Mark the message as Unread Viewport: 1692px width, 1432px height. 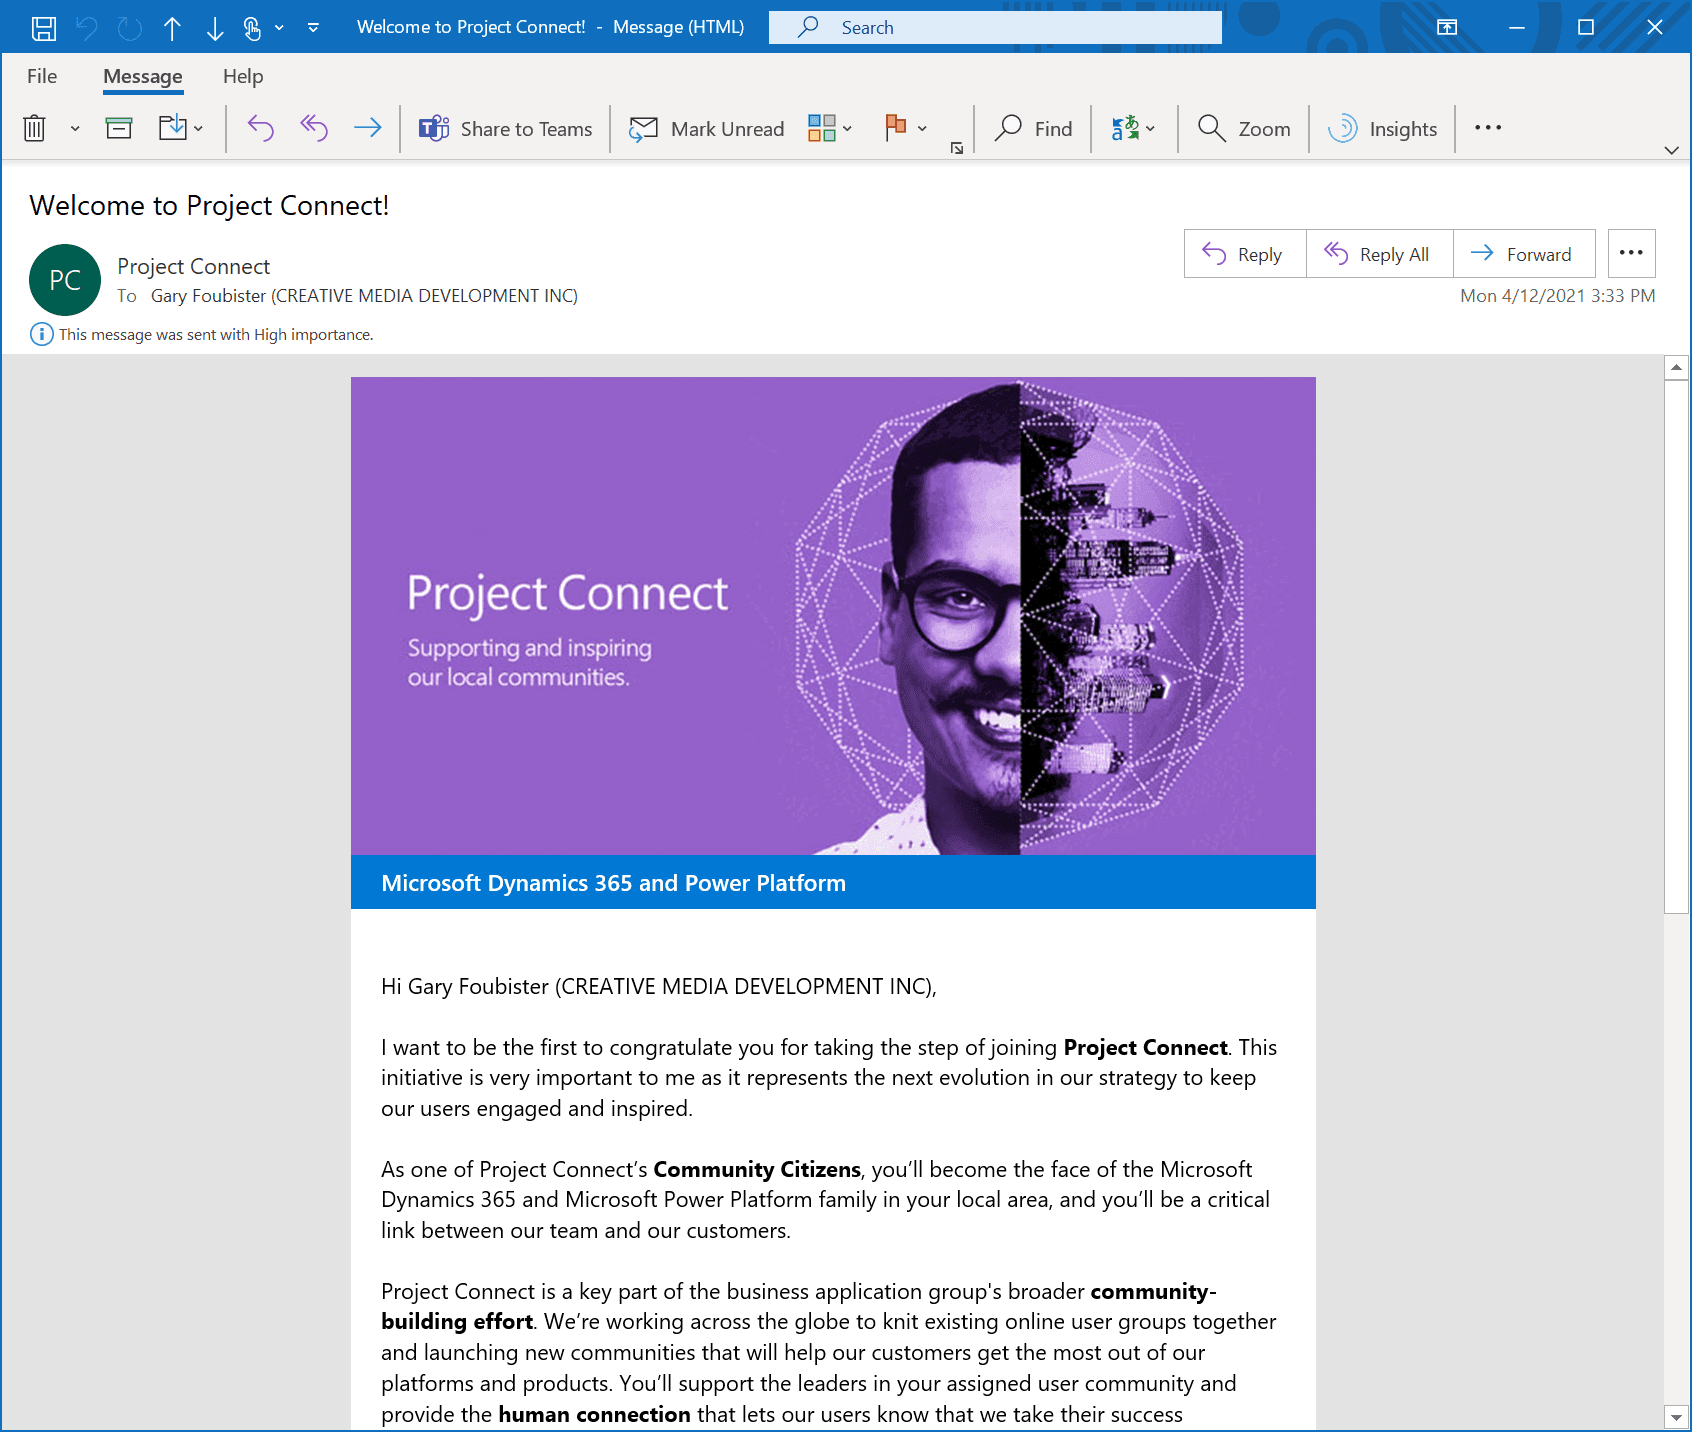coord(706,128)
